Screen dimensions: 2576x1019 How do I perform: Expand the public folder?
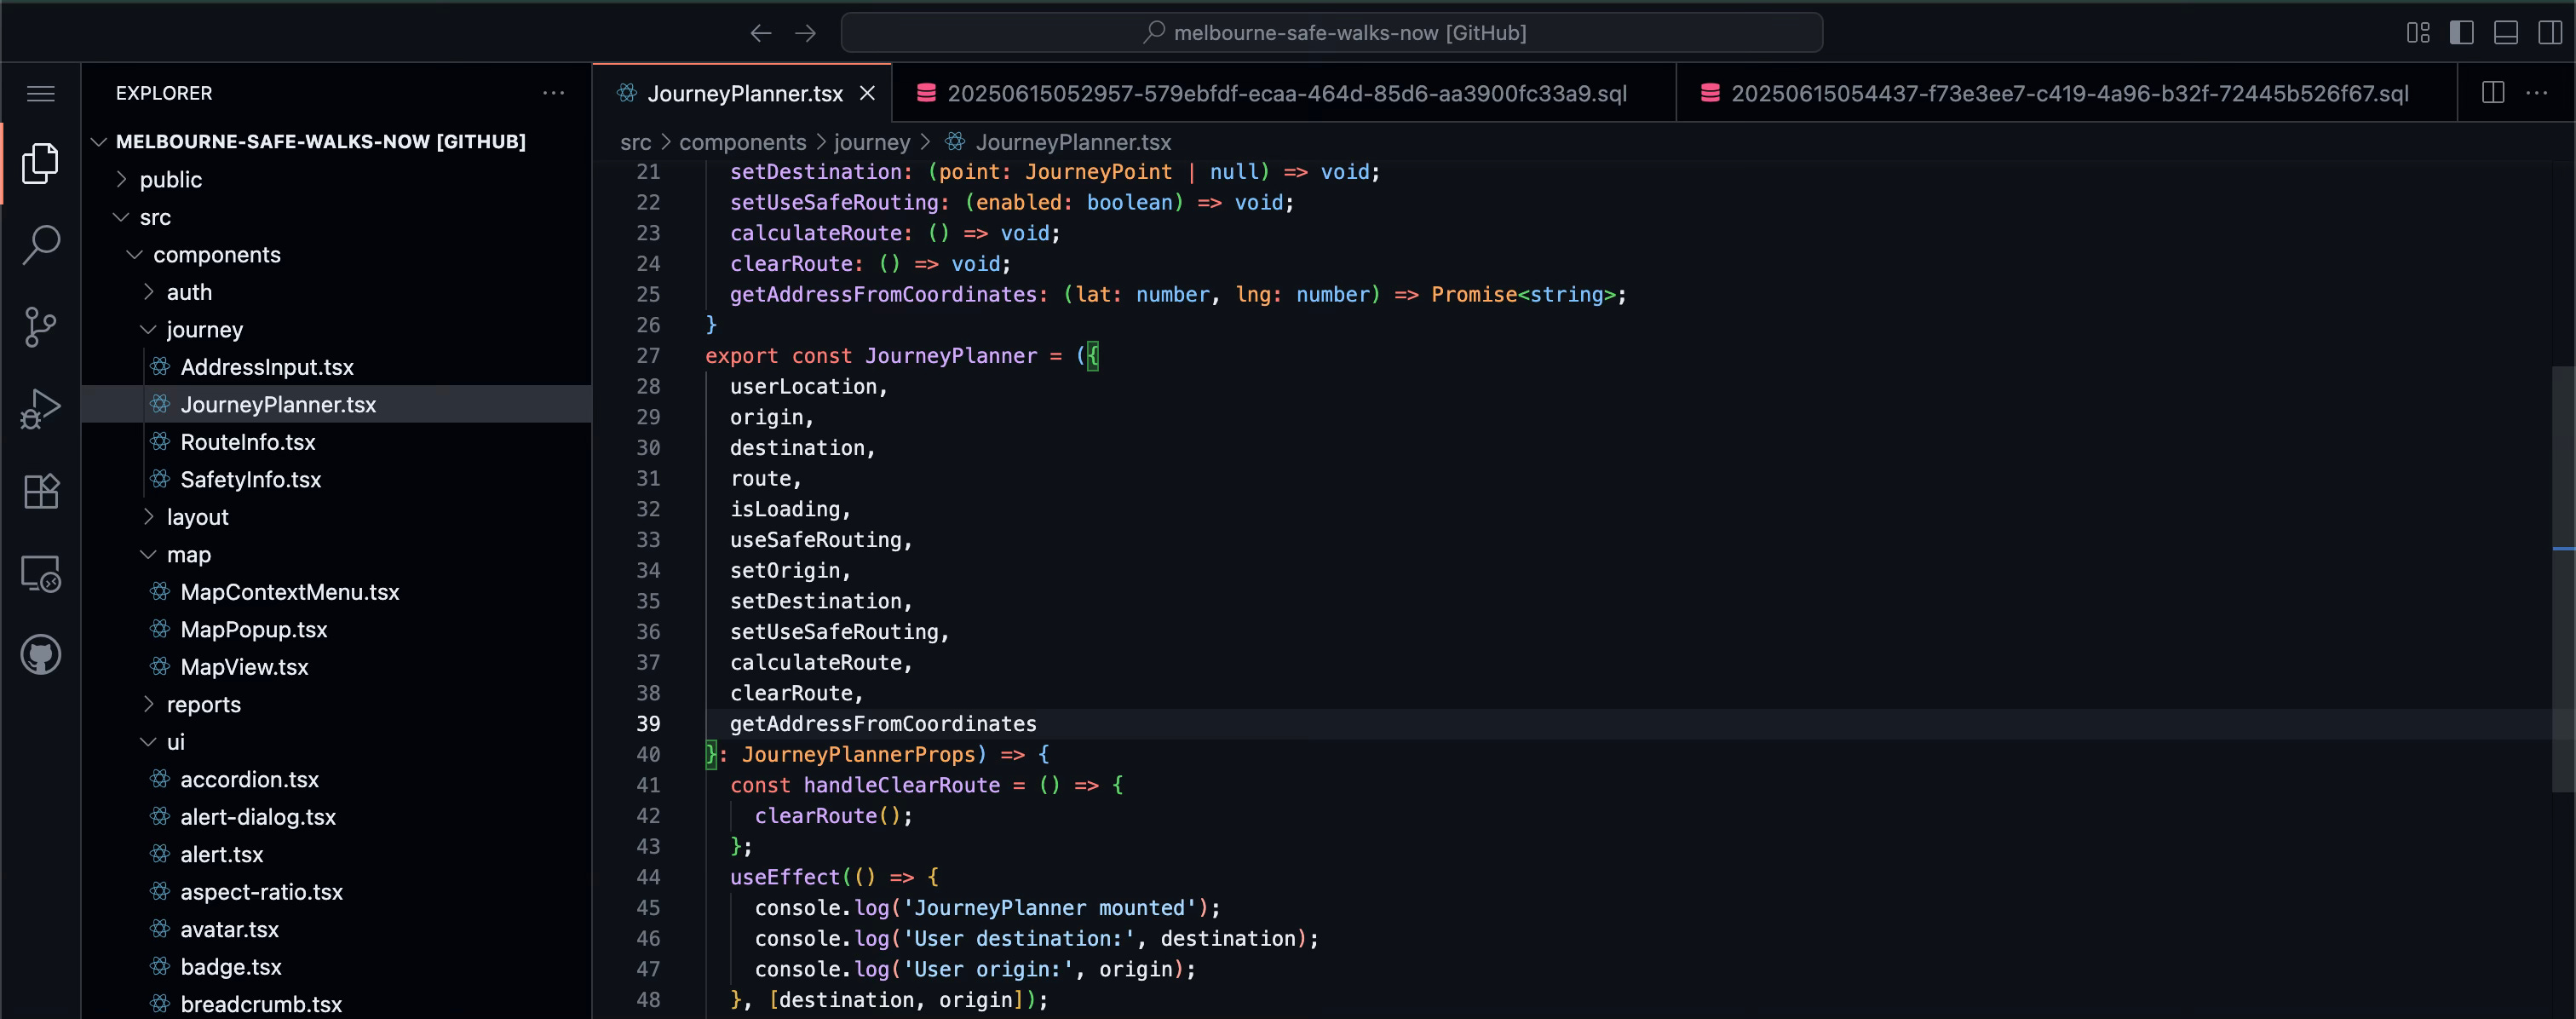coord(170,180)
